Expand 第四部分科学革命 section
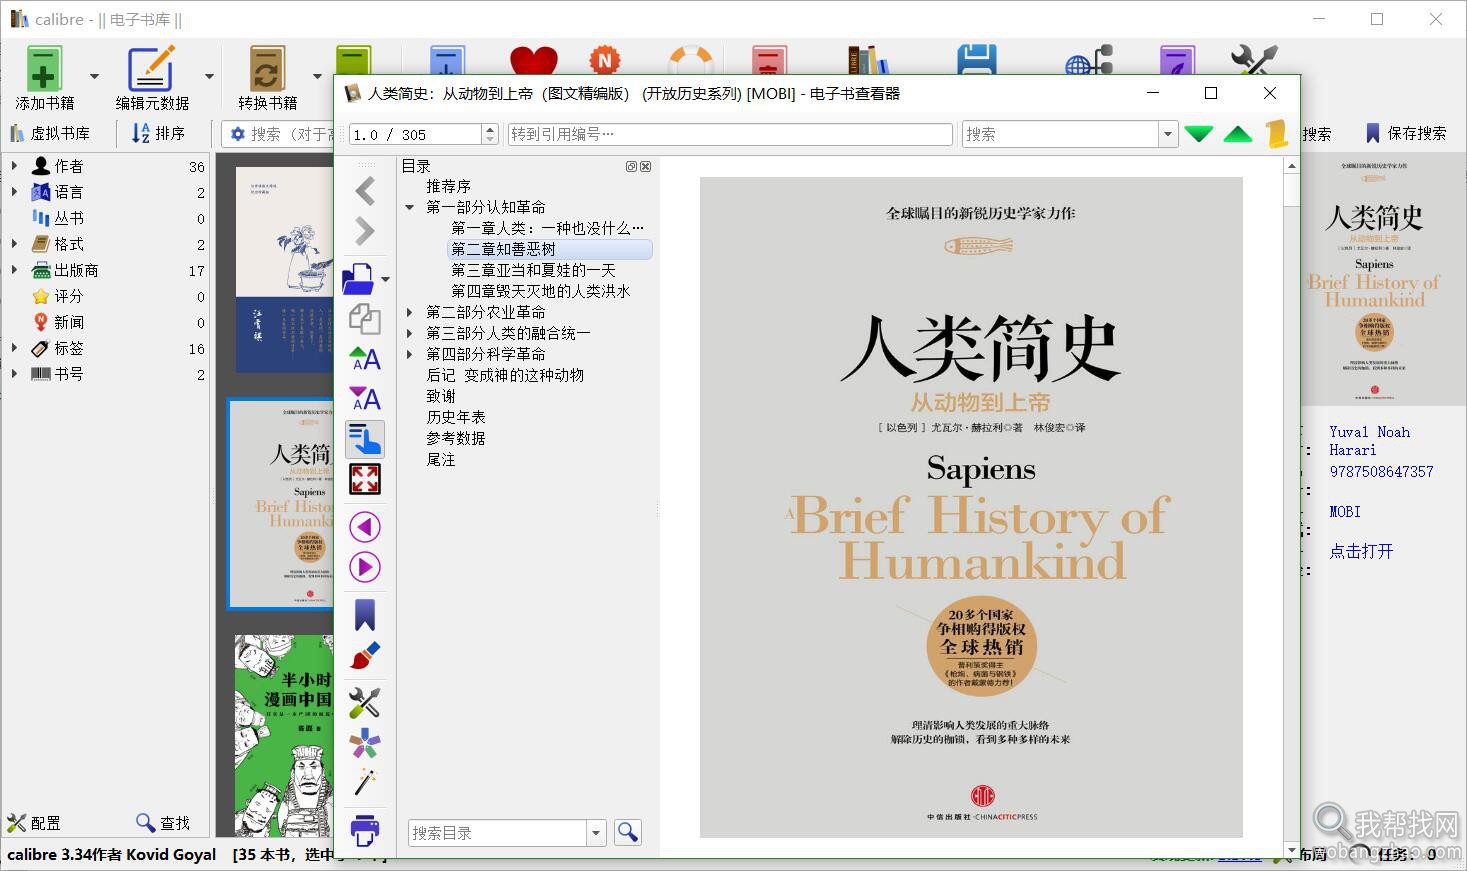This screenshot has height=871, width=1467. click(x=410, y=354)
